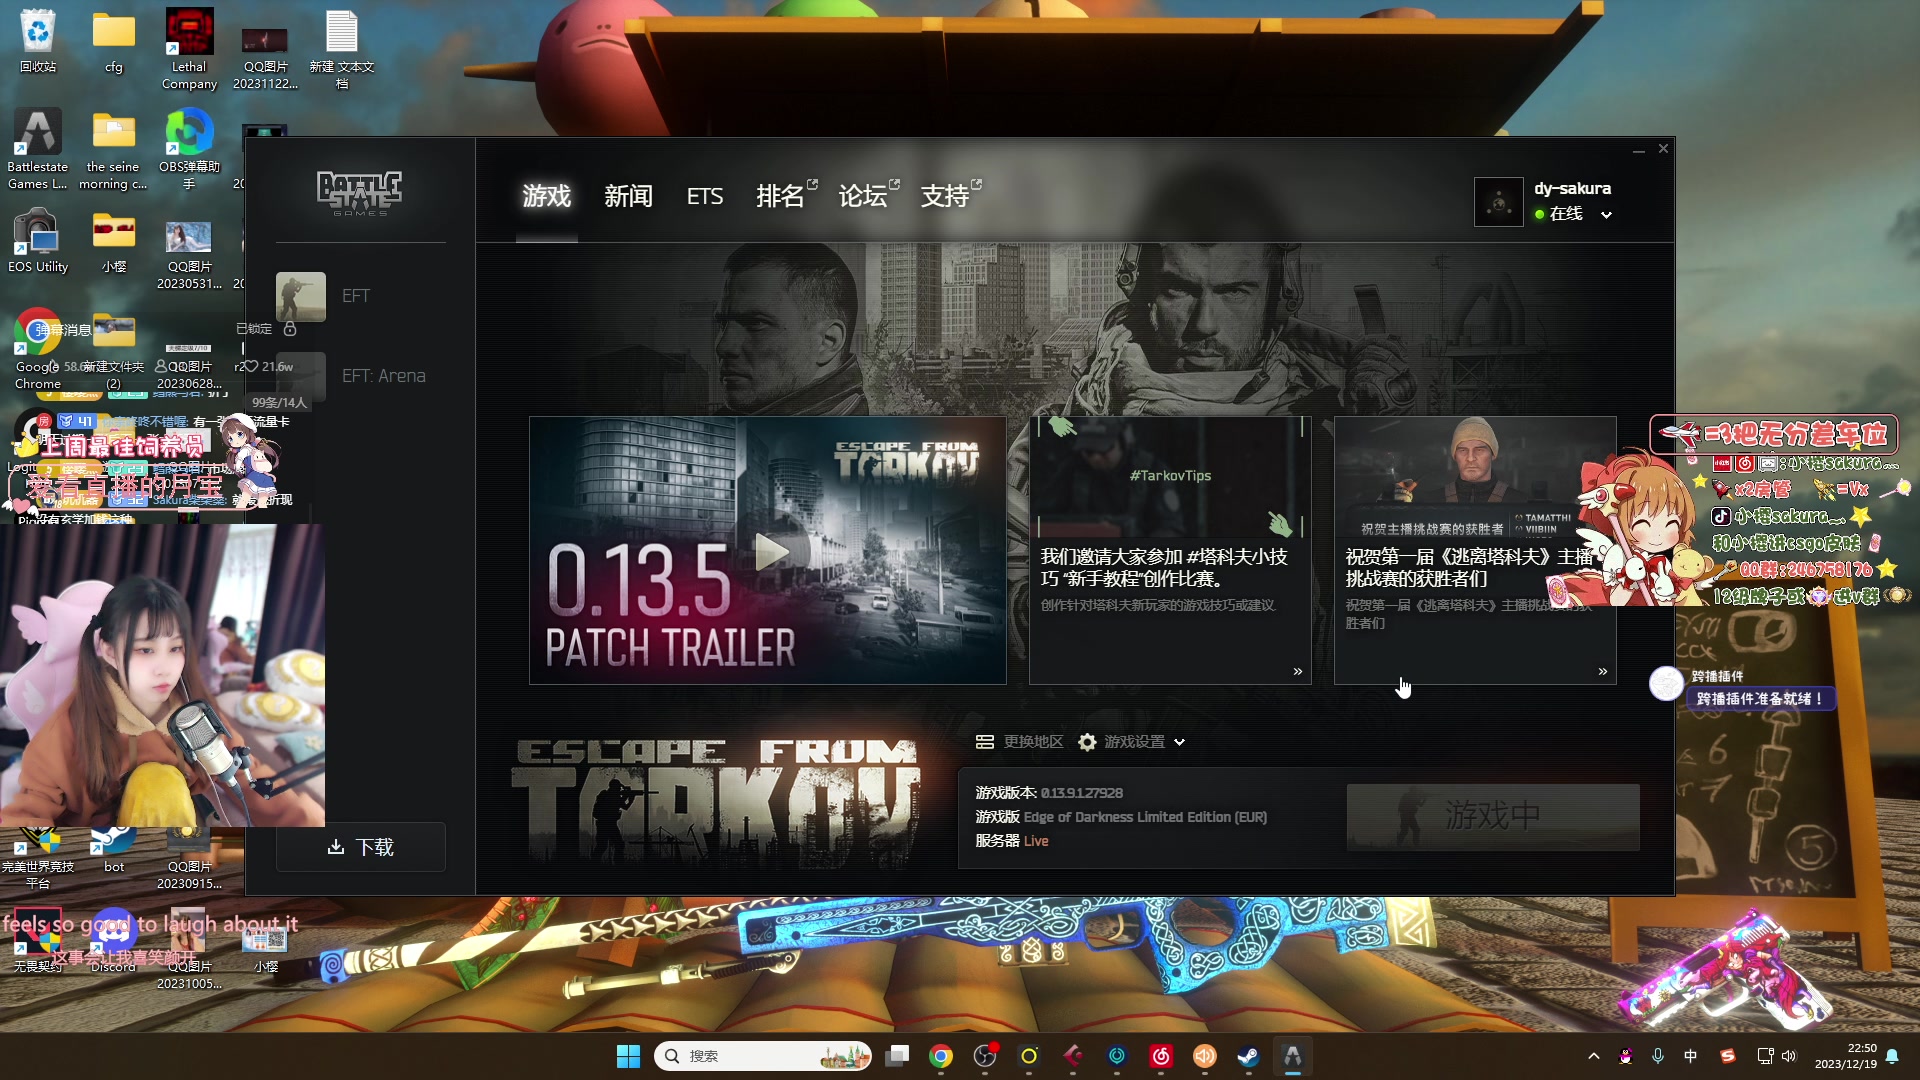This screenshot has height=1080, width=1920.
Task: Click 更换地区 server icon
Action: coord(985,742)
